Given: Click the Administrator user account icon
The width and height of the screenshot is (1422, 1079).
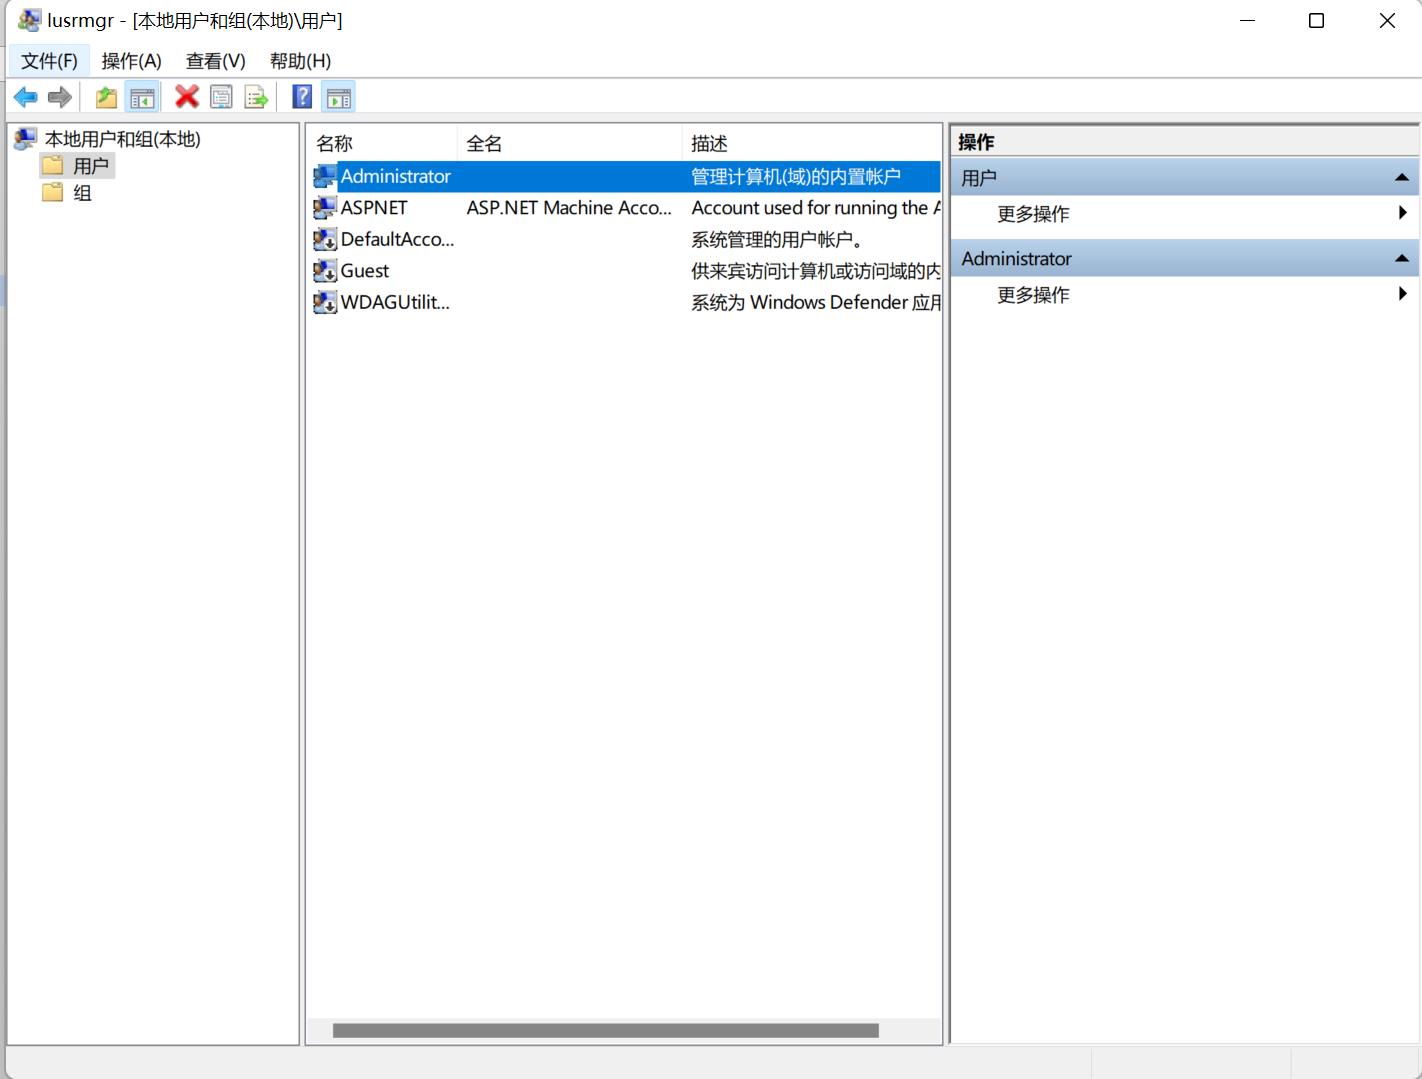Looking at the screenshot, I should click(325, 177).
